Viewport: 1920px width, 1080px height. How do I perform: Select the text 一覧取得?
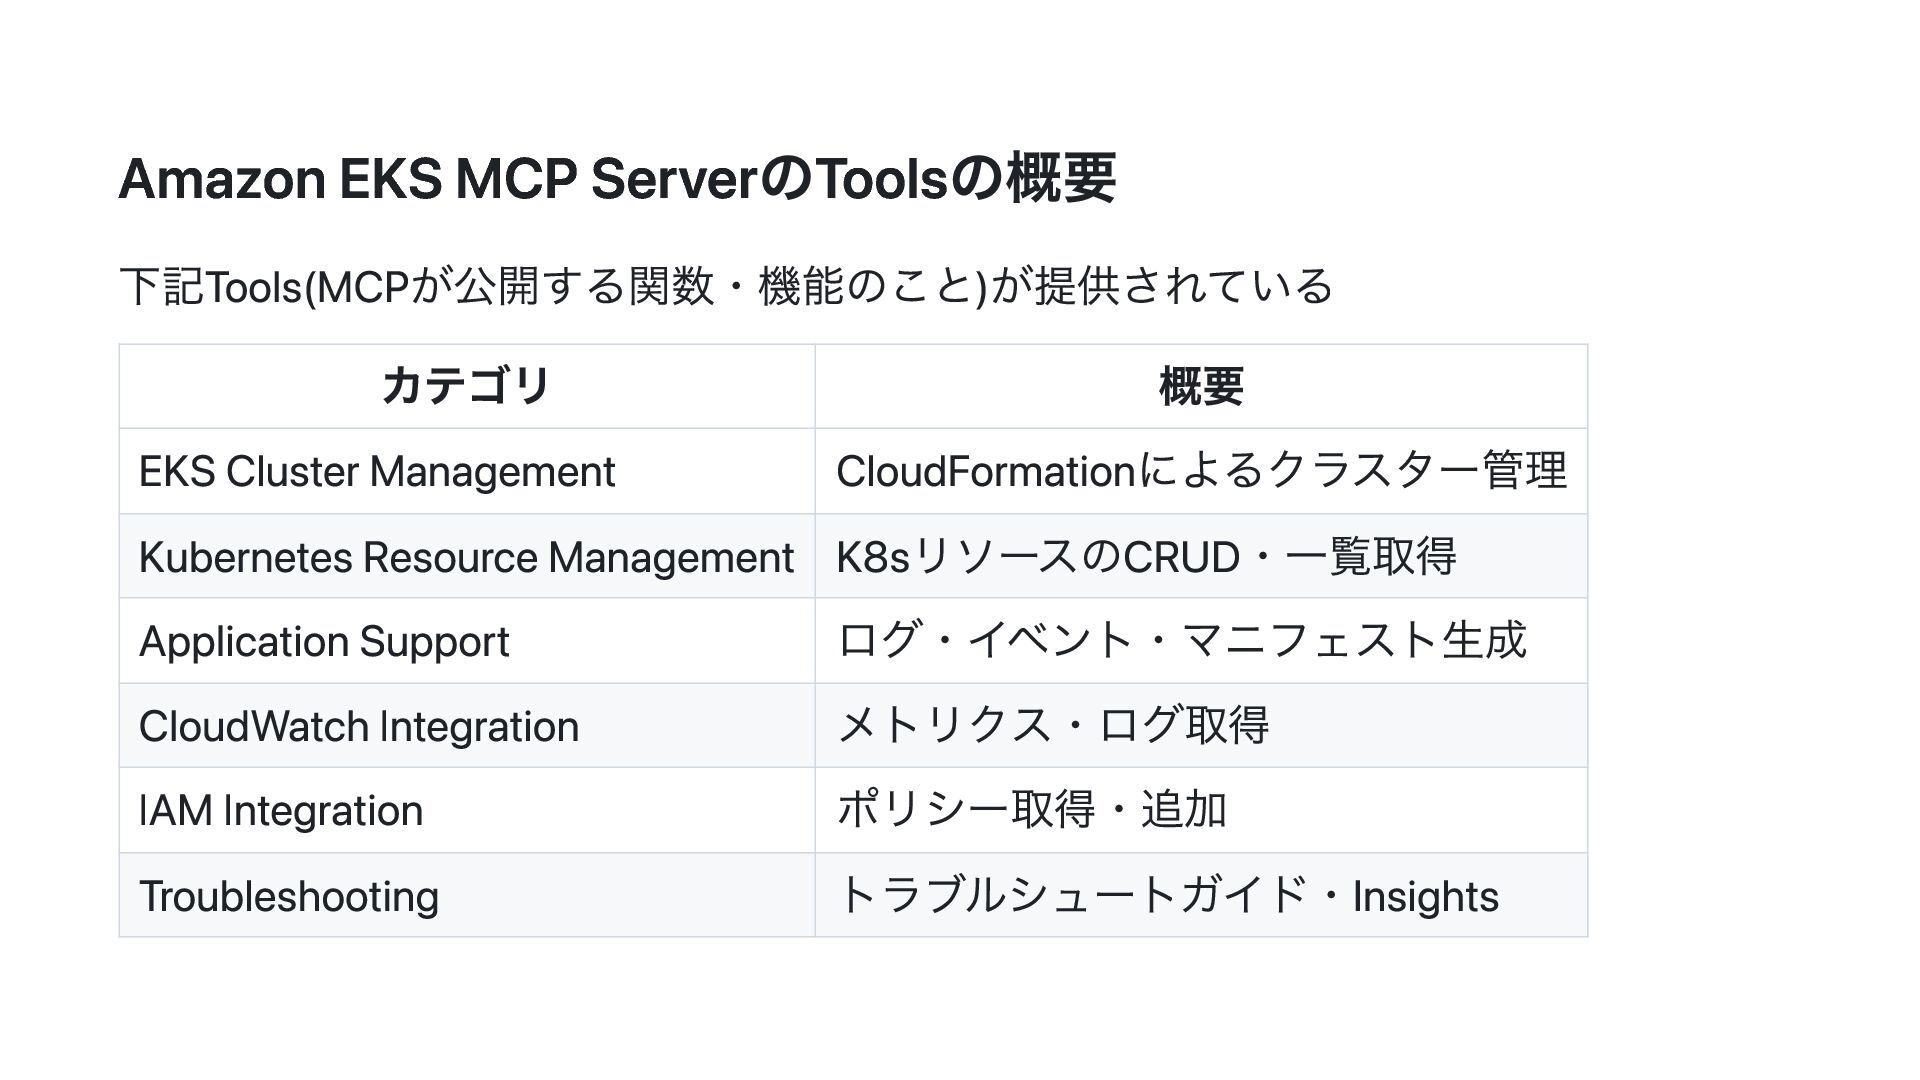click(1371, 557)
